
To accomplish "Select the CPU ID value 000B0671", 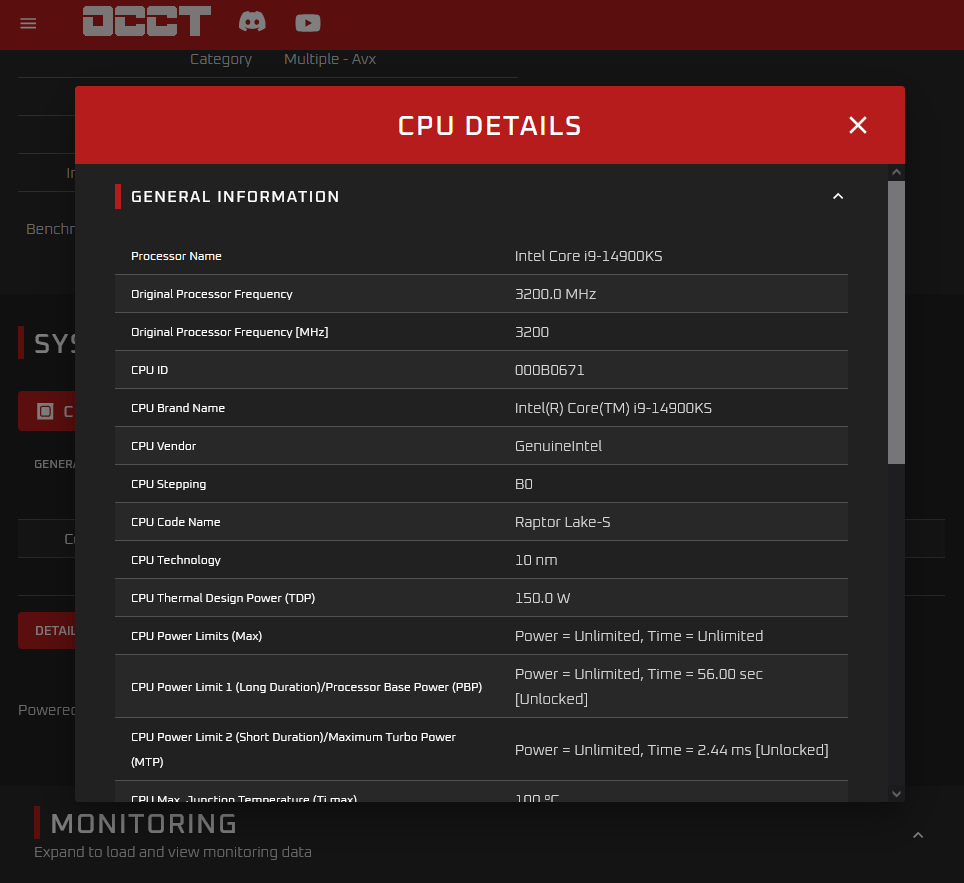I will 550,370.
